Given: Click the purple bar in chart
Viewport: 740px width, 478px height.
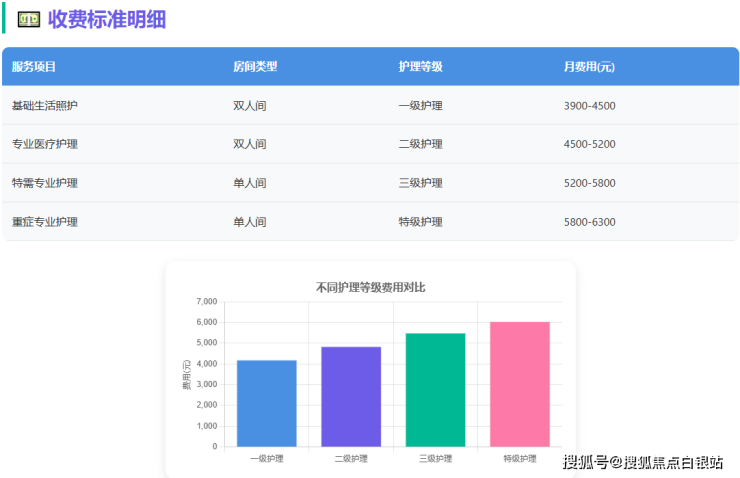Looking at the screenshot, I should [351, 396].
